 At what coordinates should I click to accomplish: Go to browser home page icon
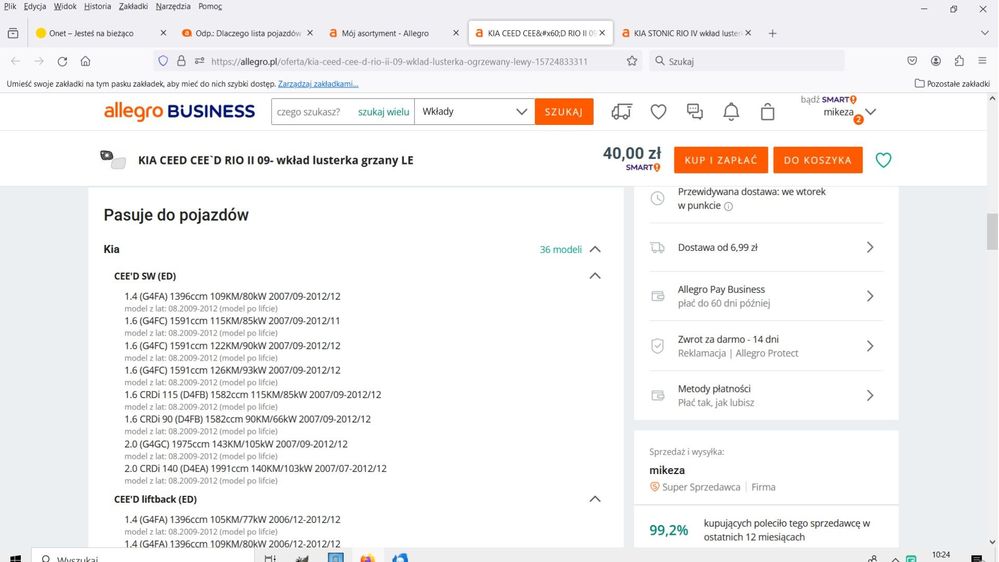85,61
